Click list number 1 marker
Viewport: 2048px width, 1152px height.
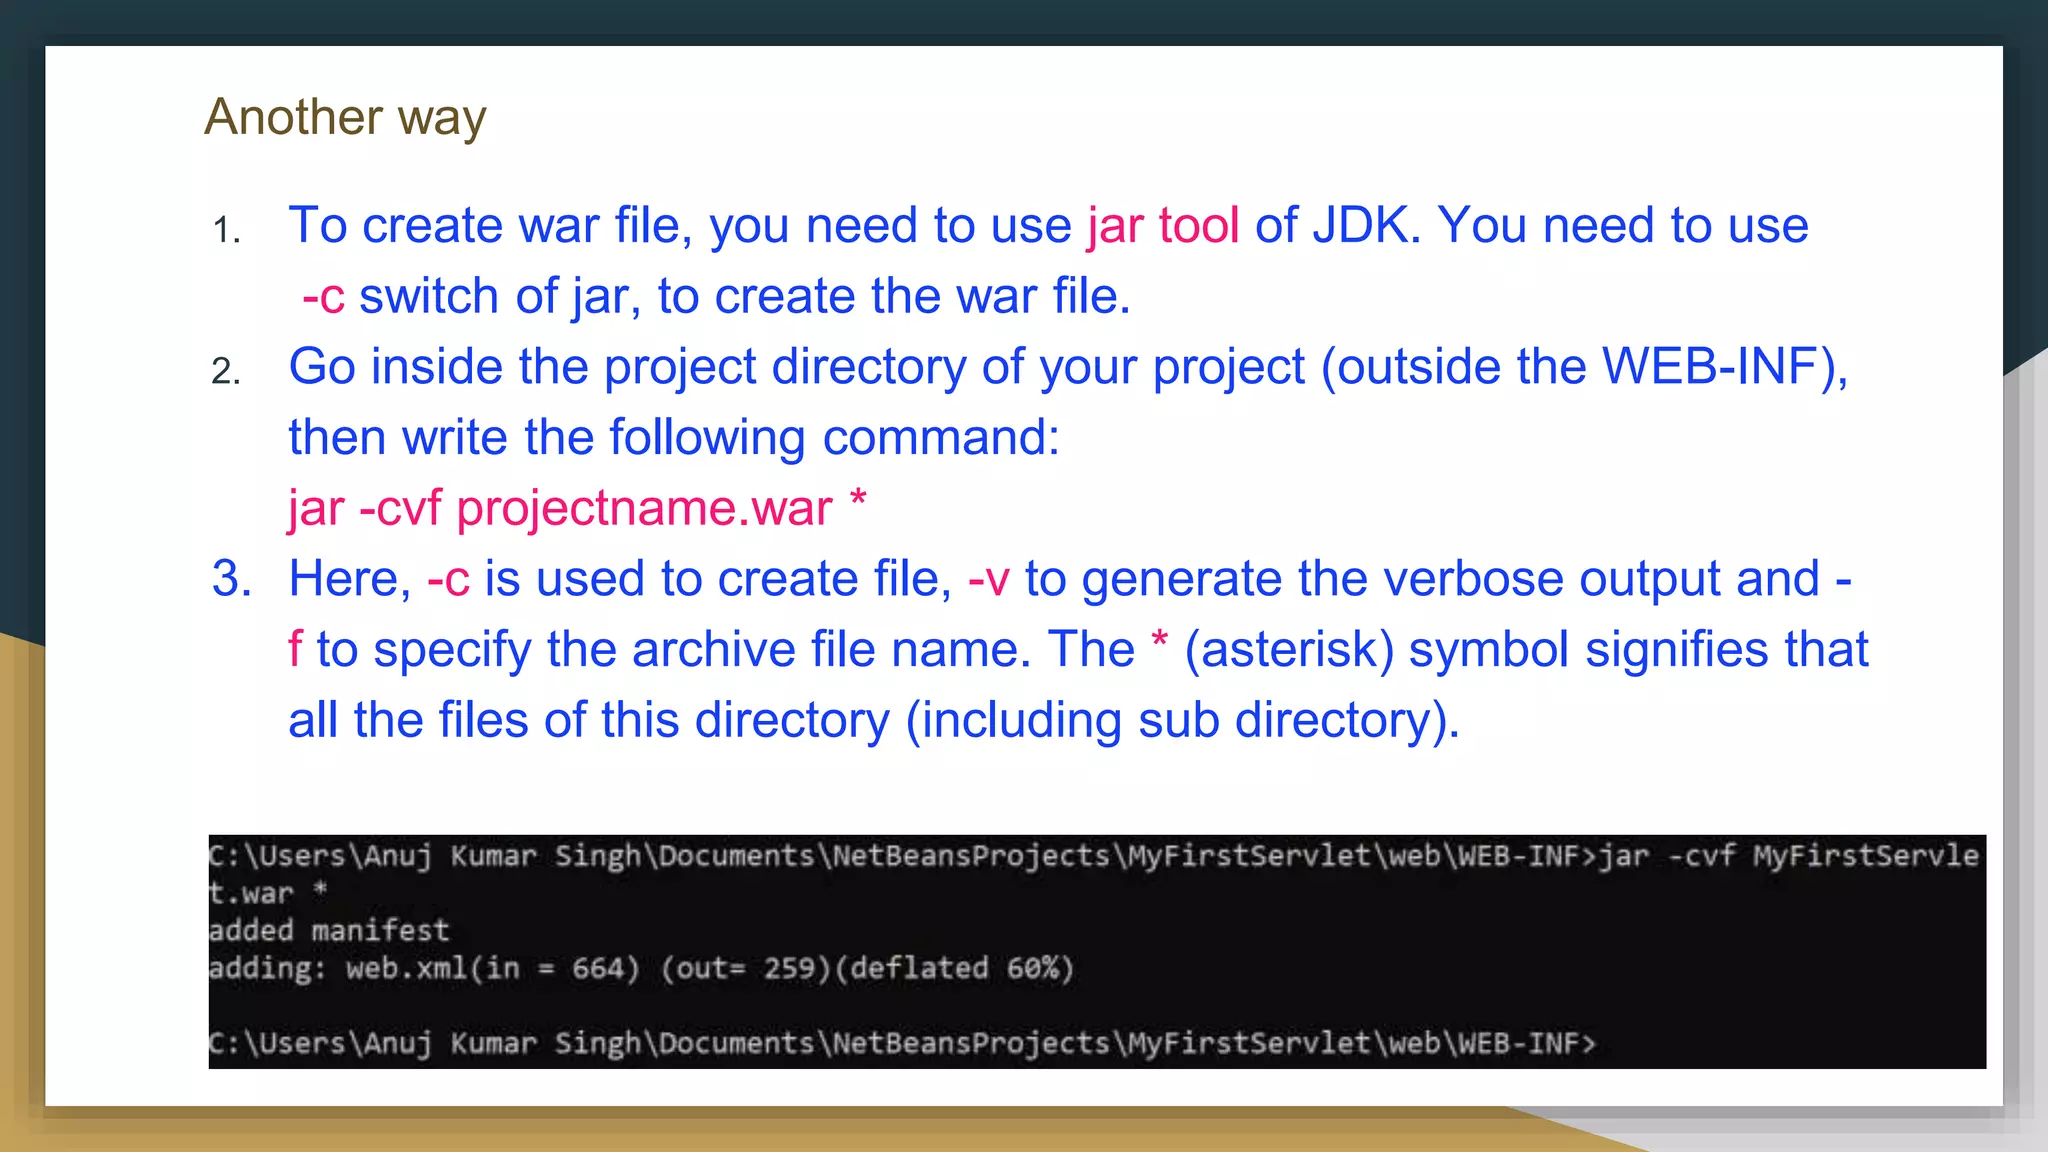tap(226, 231)
